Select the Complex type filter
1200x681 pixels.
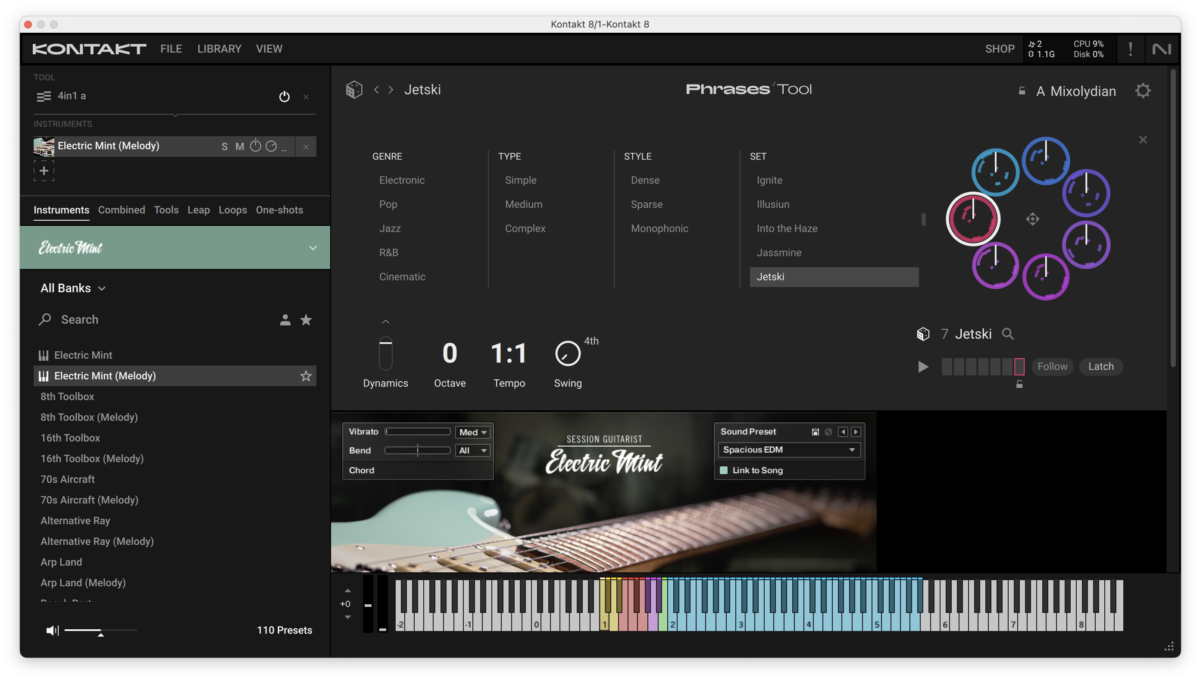click(525, 229)
